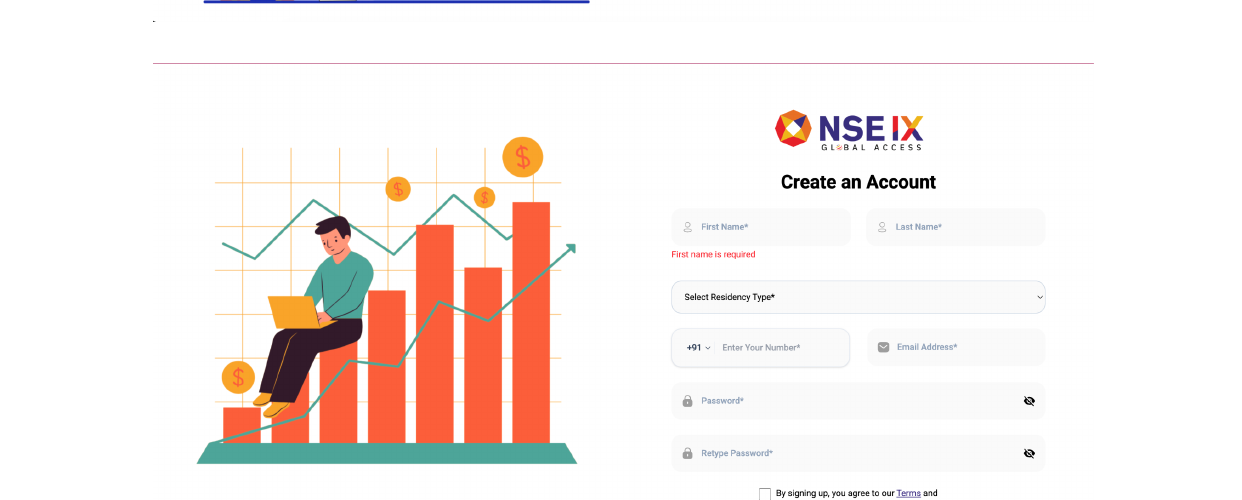Screen dimensions: 1242x500
Task: Click the lock icon in Retype Password
Action: click(687, 453)
